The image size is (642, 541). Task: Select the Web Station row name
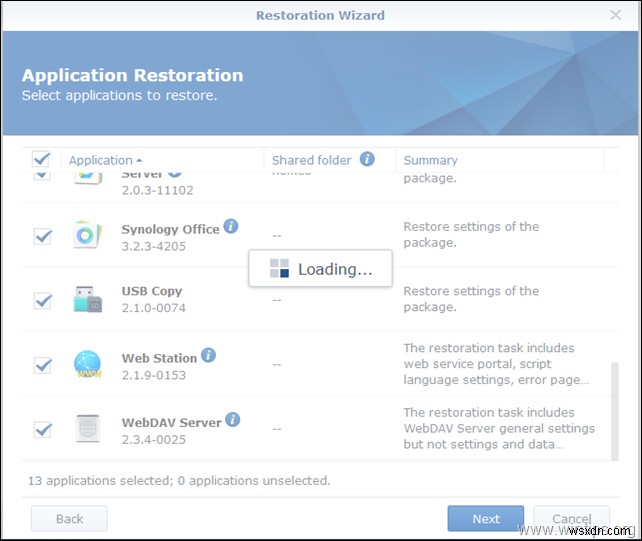[159, 358]
